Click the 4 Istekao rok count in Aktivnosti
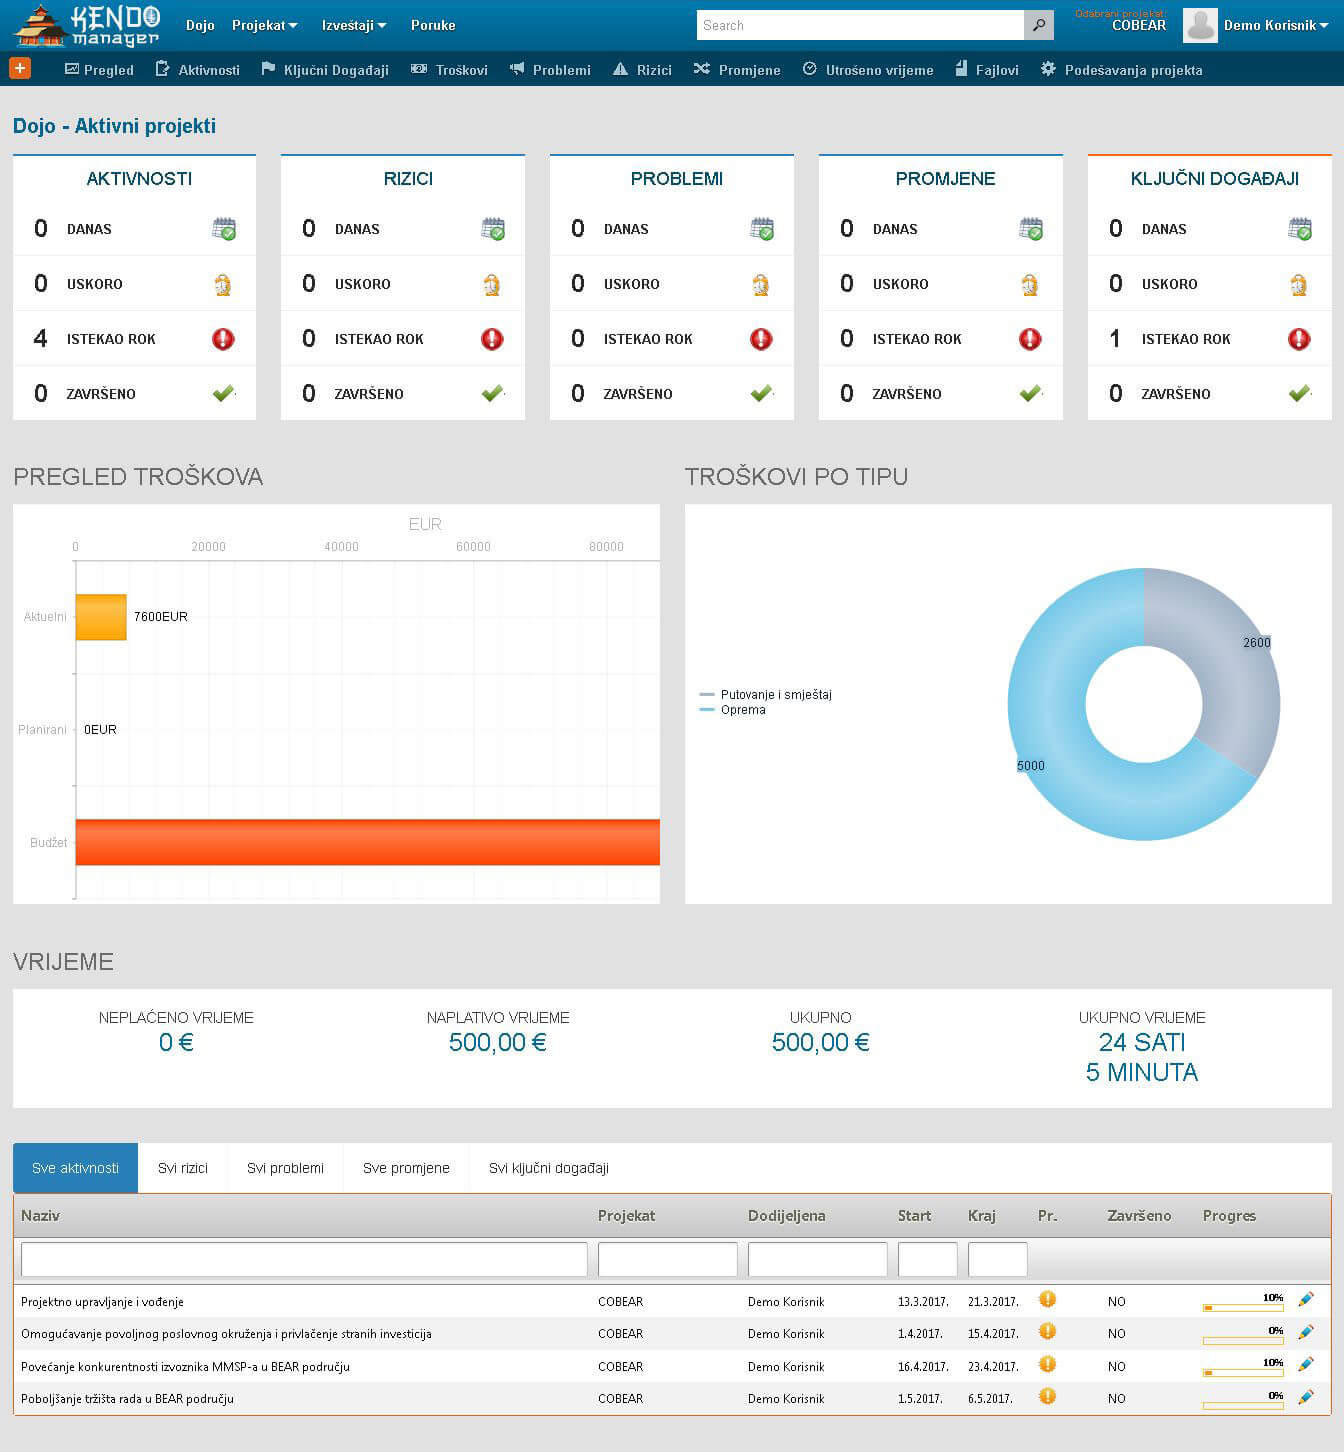Screen dimensions: 1344x1452 pyautogui.click(x=40, y=339)
